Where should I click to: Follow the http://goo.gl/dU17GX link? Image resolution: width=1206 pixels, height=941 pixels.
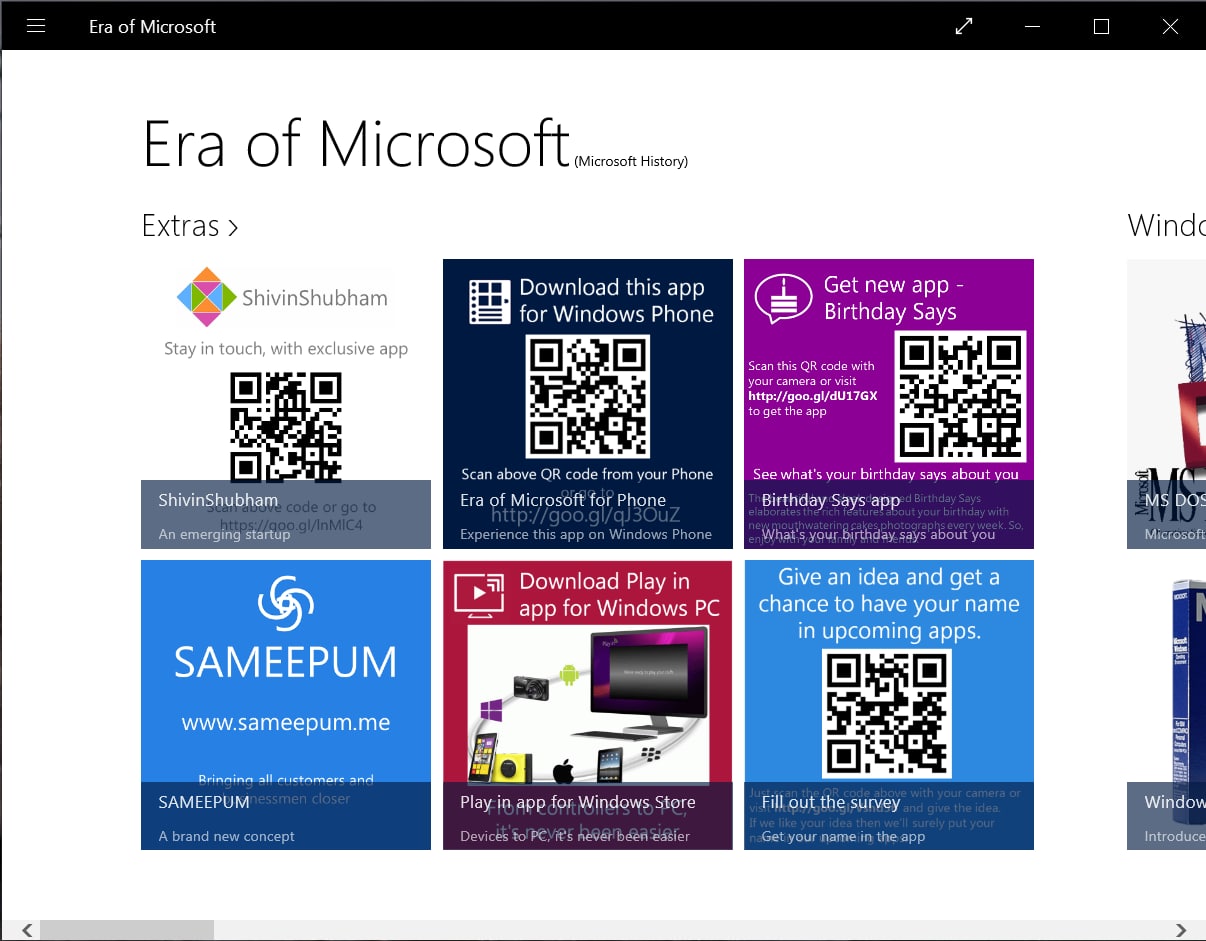tap(812, 396)
